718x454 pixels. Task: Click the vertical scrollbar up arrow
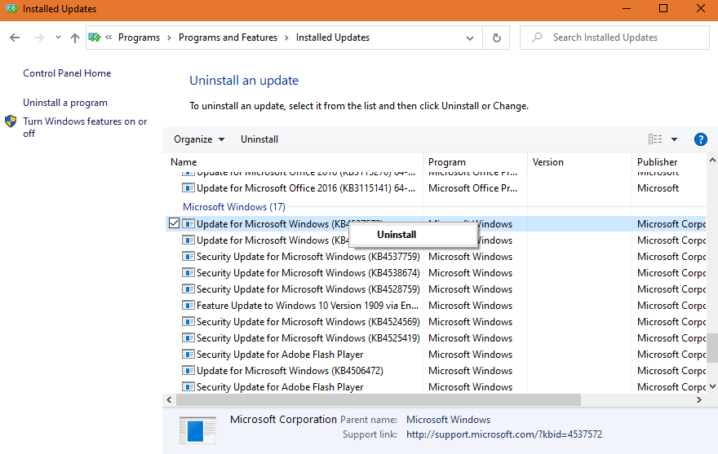(x=713, y=160)
